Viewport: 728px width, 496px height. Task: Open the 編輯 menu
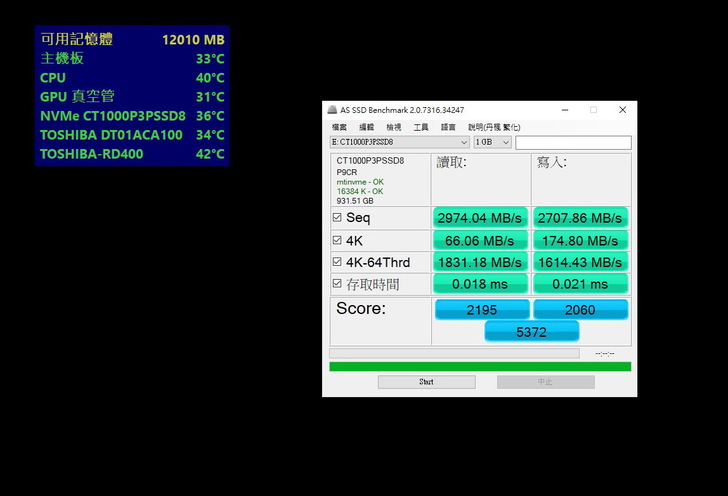tap(366, 127)
